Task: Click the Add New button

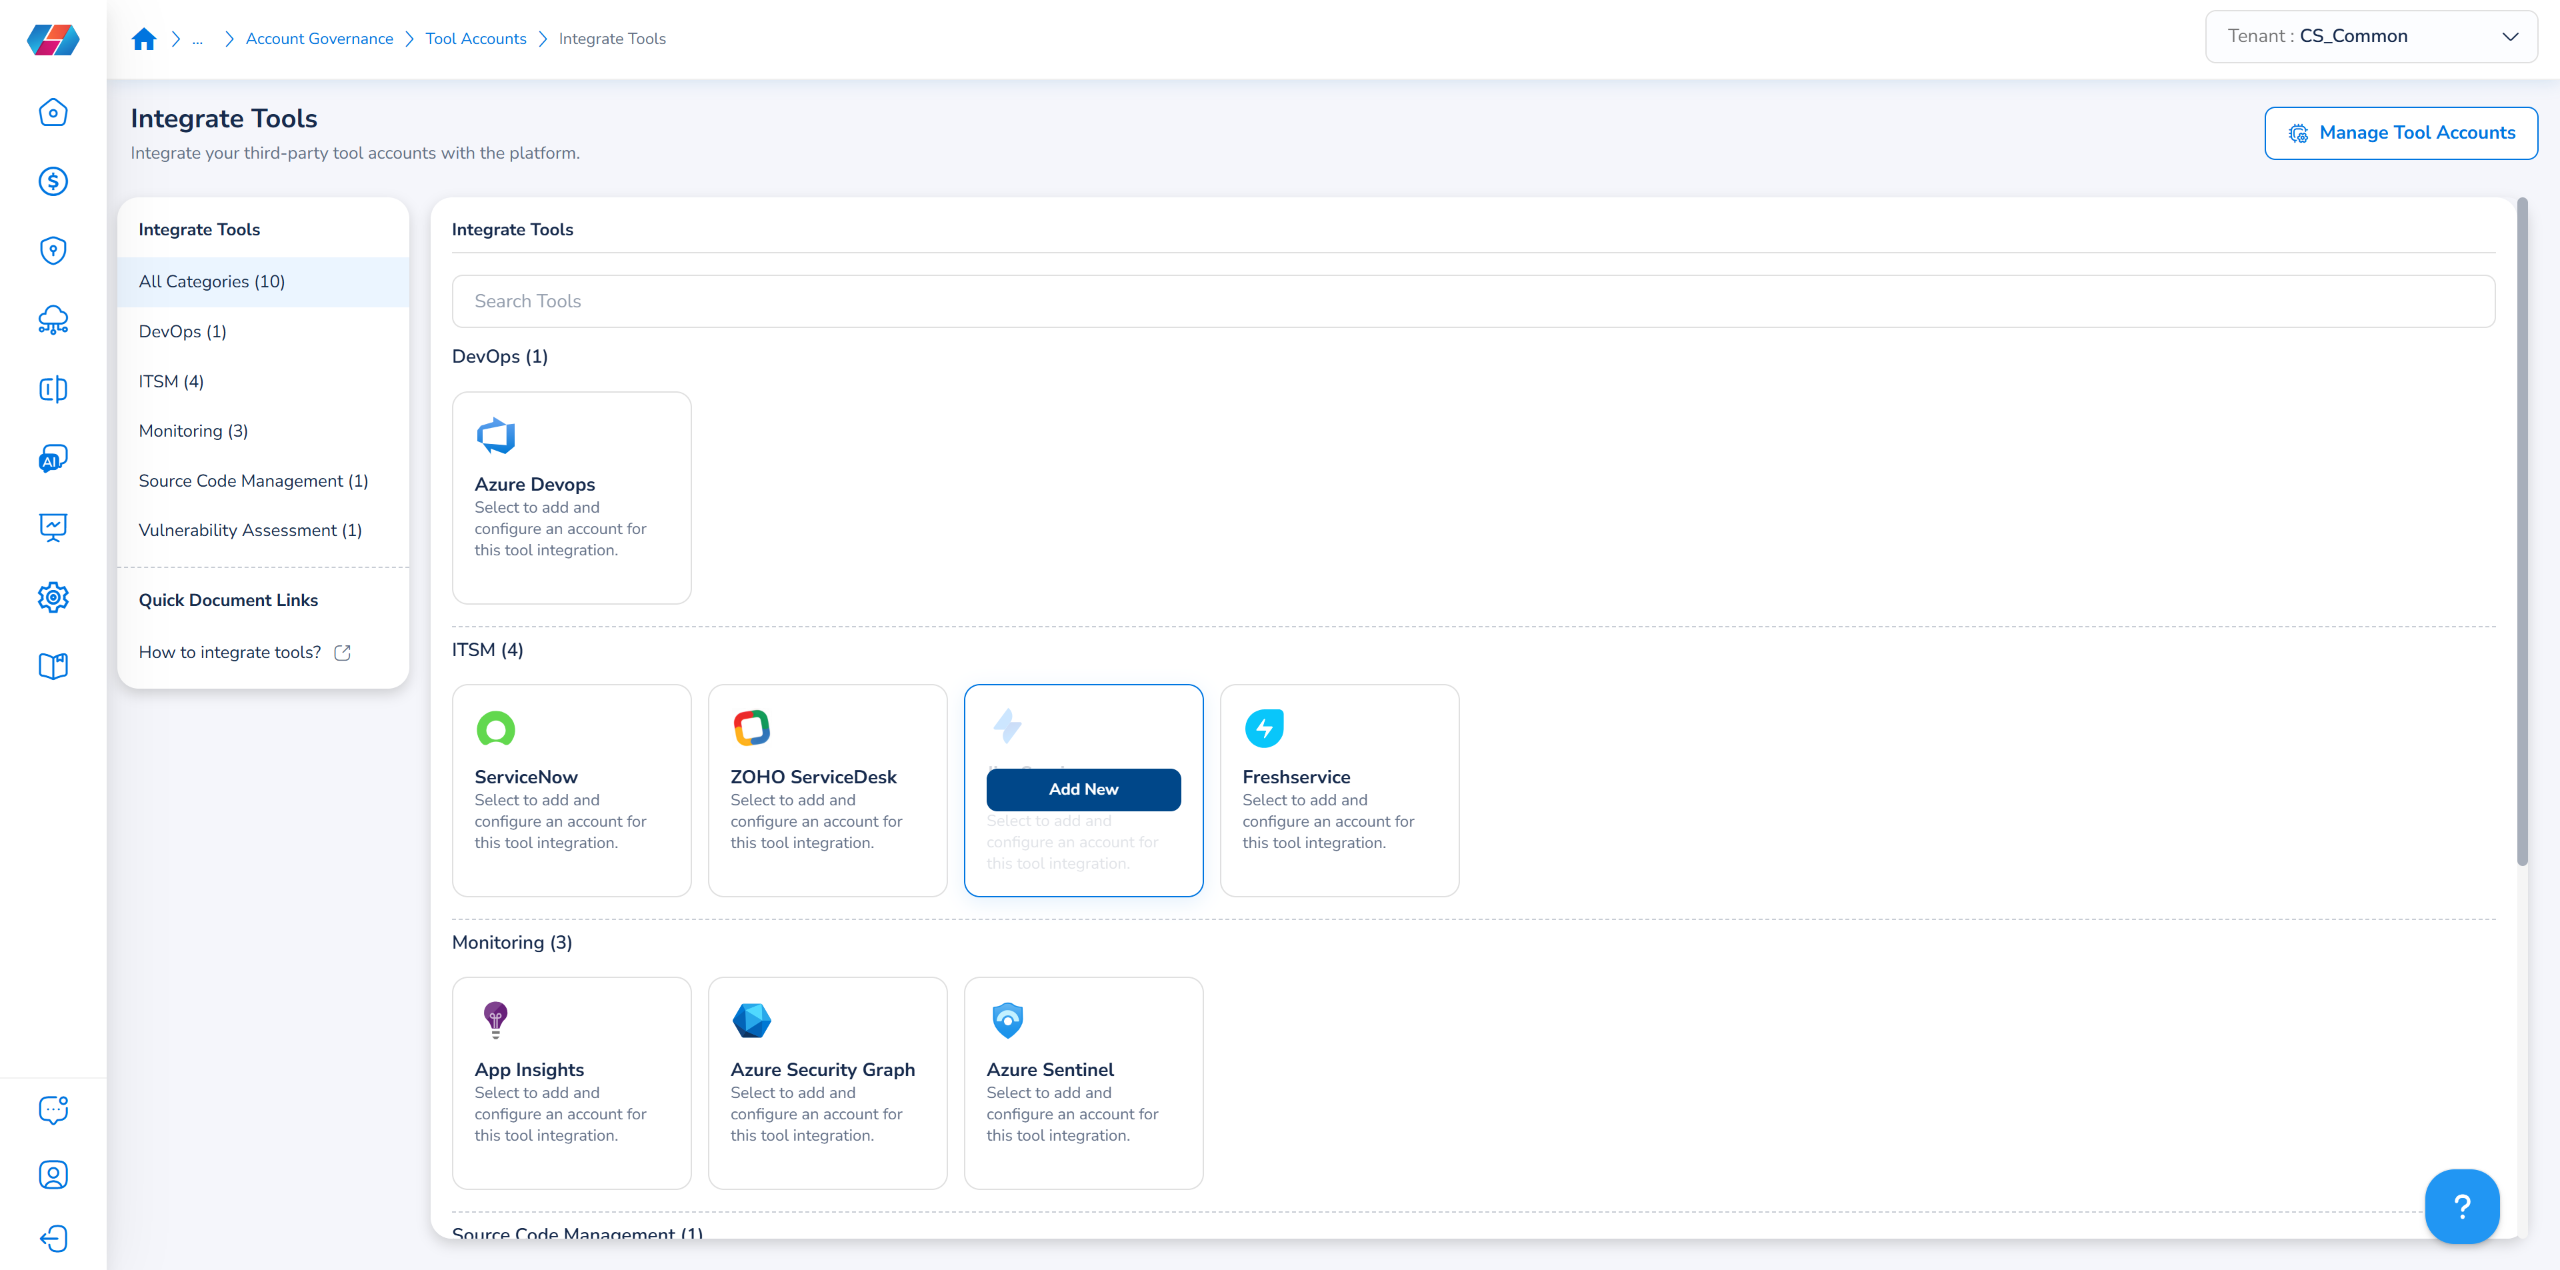Action: pos(1083,789)
